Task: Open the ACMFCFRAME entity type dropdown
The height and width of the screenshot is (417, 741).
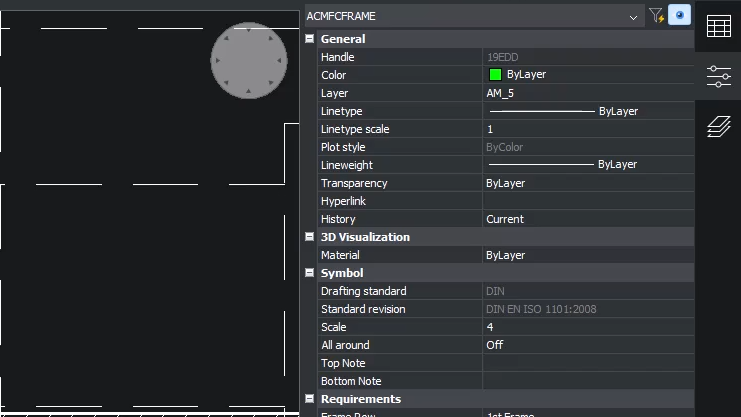Action: pos(633,17)
